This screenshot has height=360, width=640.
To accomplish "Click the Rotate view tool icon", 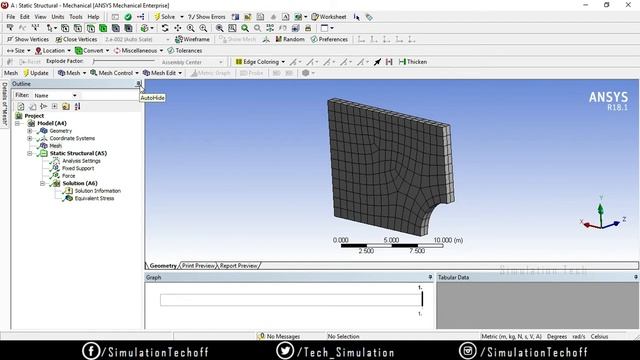I will click(x=165, y=28).
